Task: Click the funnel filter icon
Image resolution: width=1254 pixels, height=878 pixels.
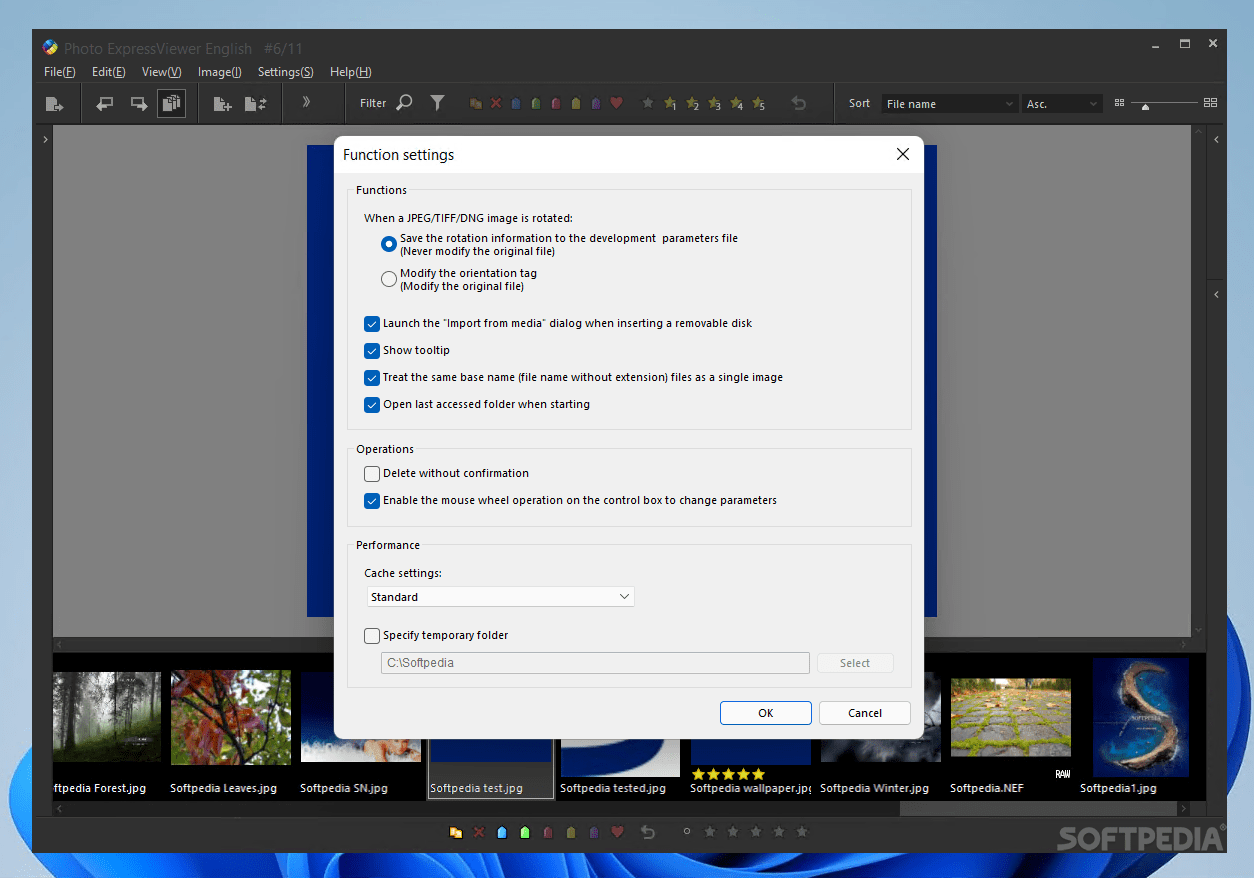Action: (437, 103)
